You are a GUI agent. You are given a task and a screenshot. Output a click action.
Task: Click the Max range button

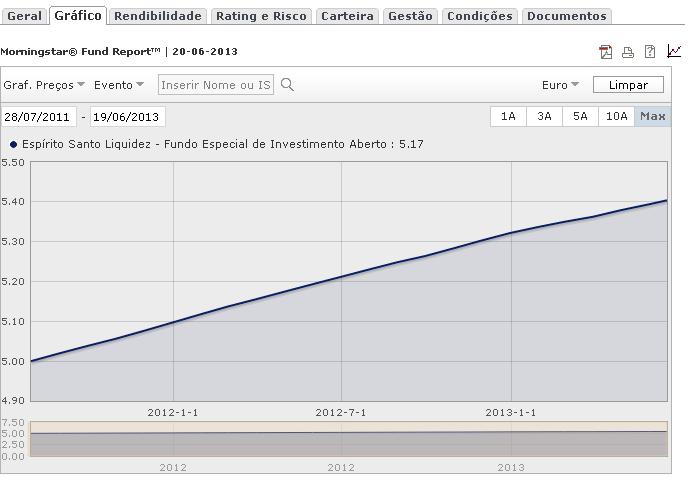coord(653,116)
